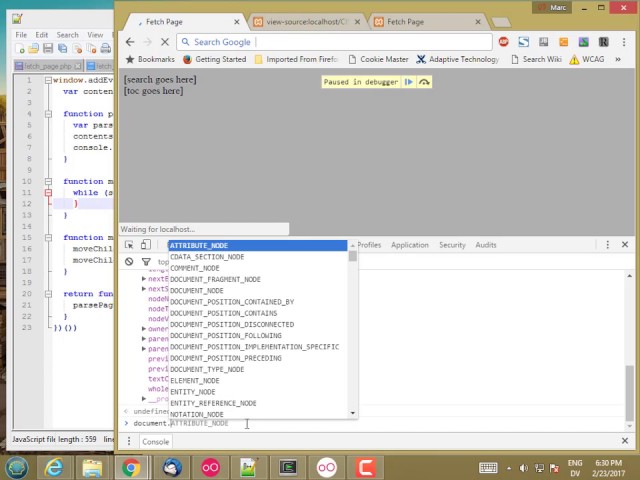The width and height of the screenshot is (640, 480).
Task: Open the console filter icon
Action: 146,262
